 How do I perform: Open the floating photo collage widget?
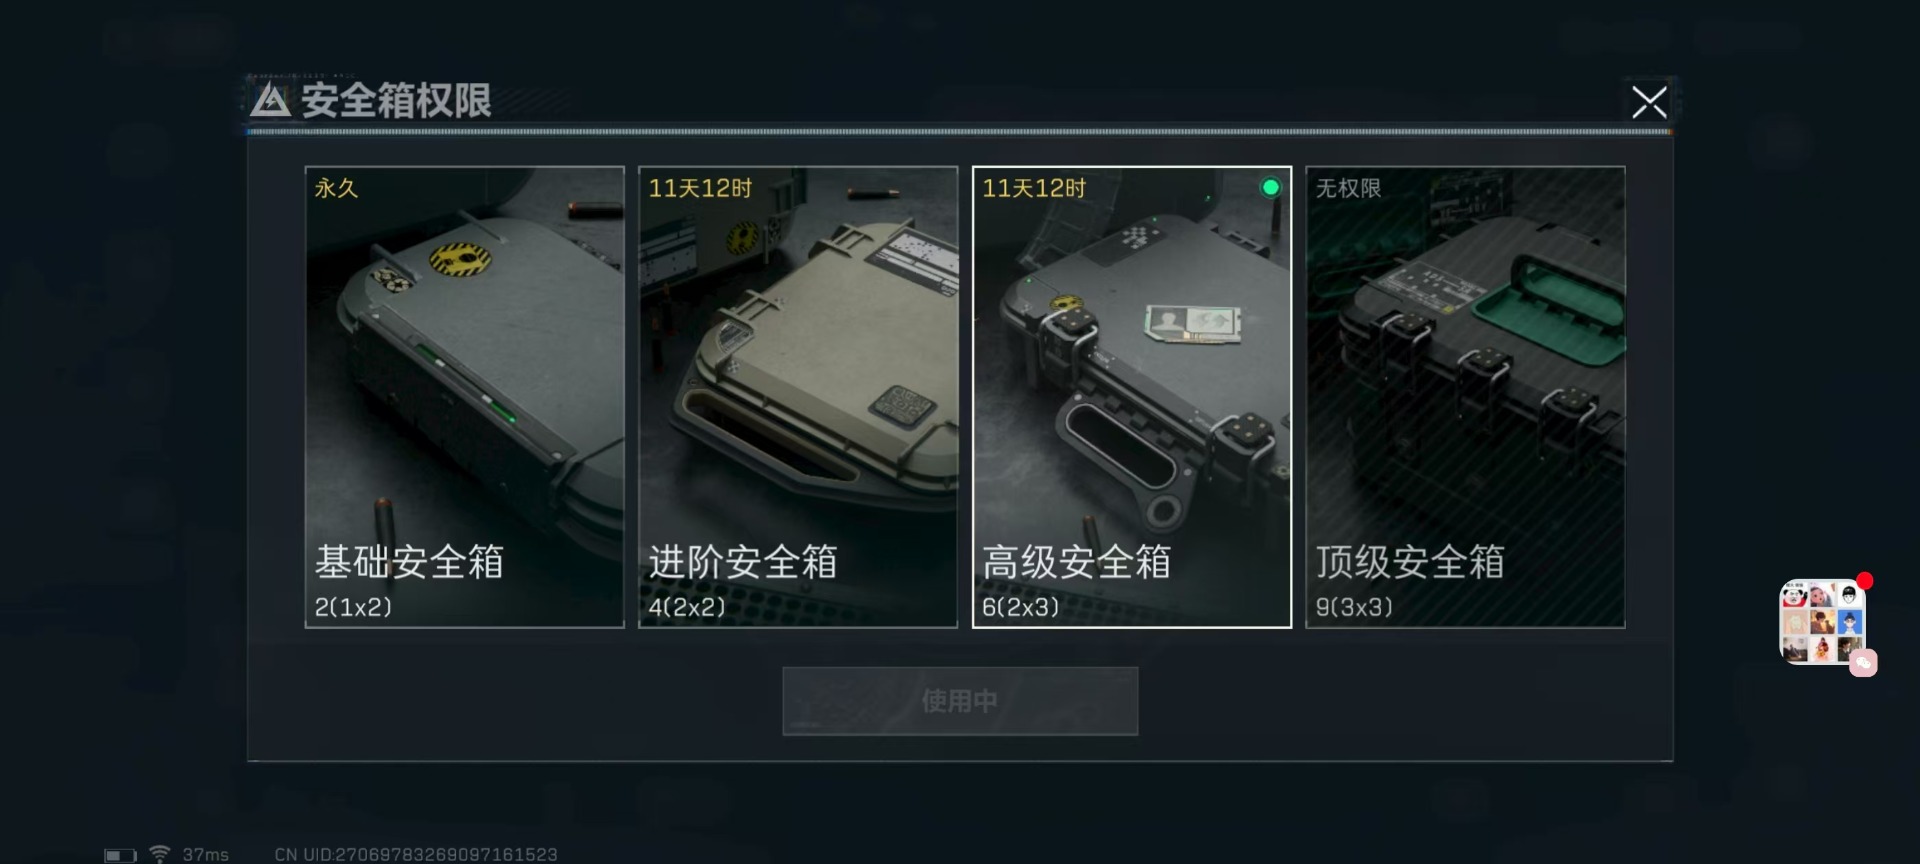pos(1822,622)
